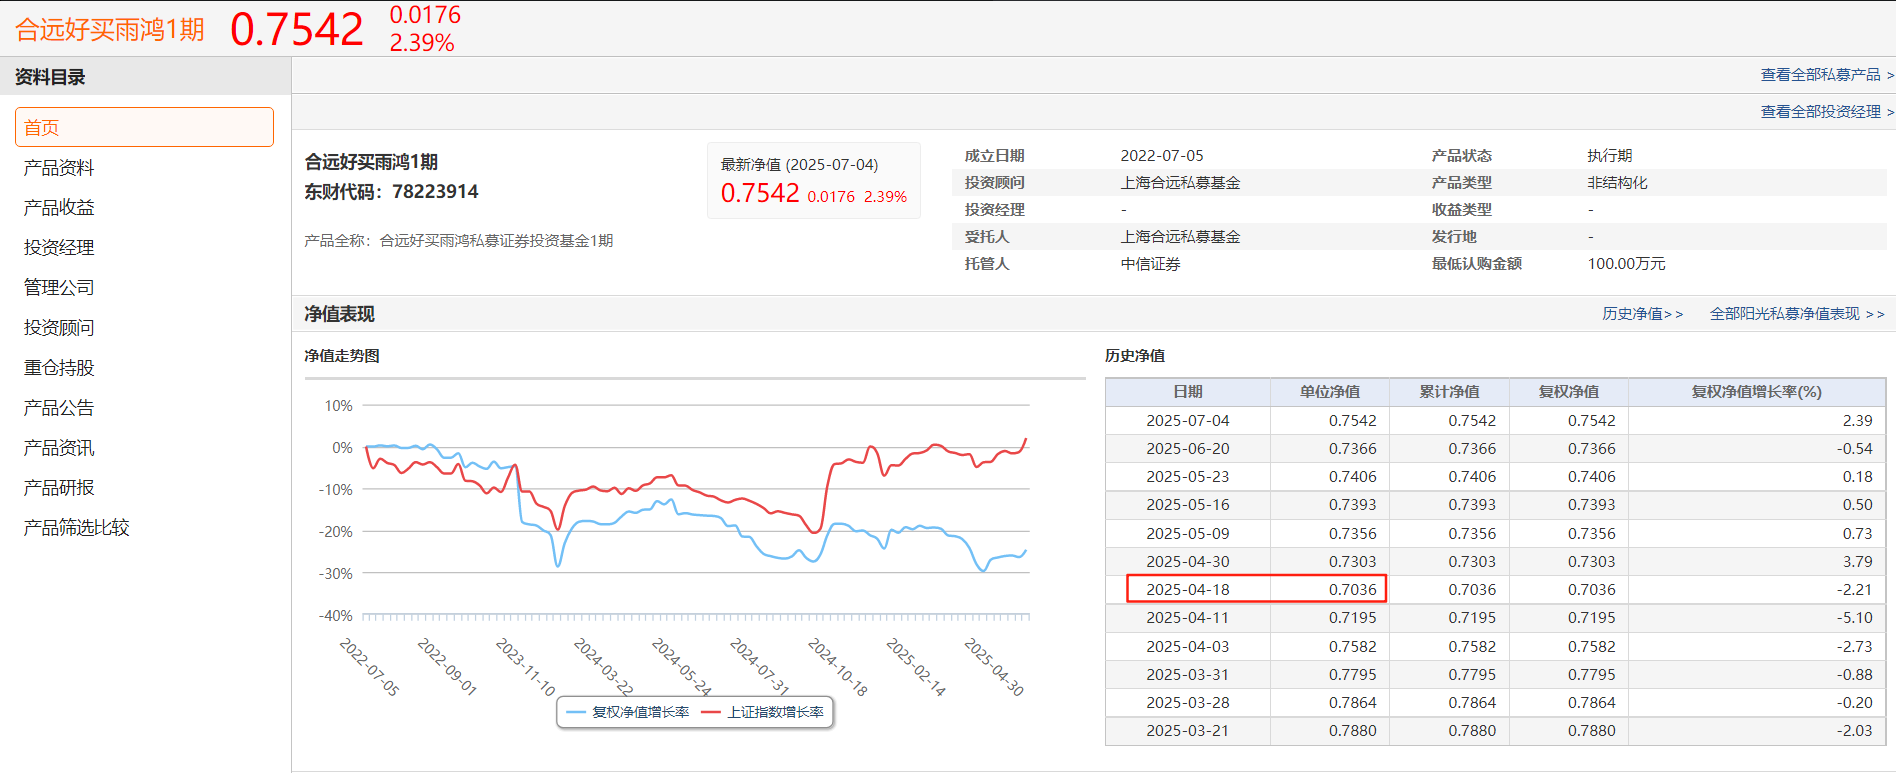
Task: Select the 2025-05-23 date cell
Action: (x=1188, y=477)
